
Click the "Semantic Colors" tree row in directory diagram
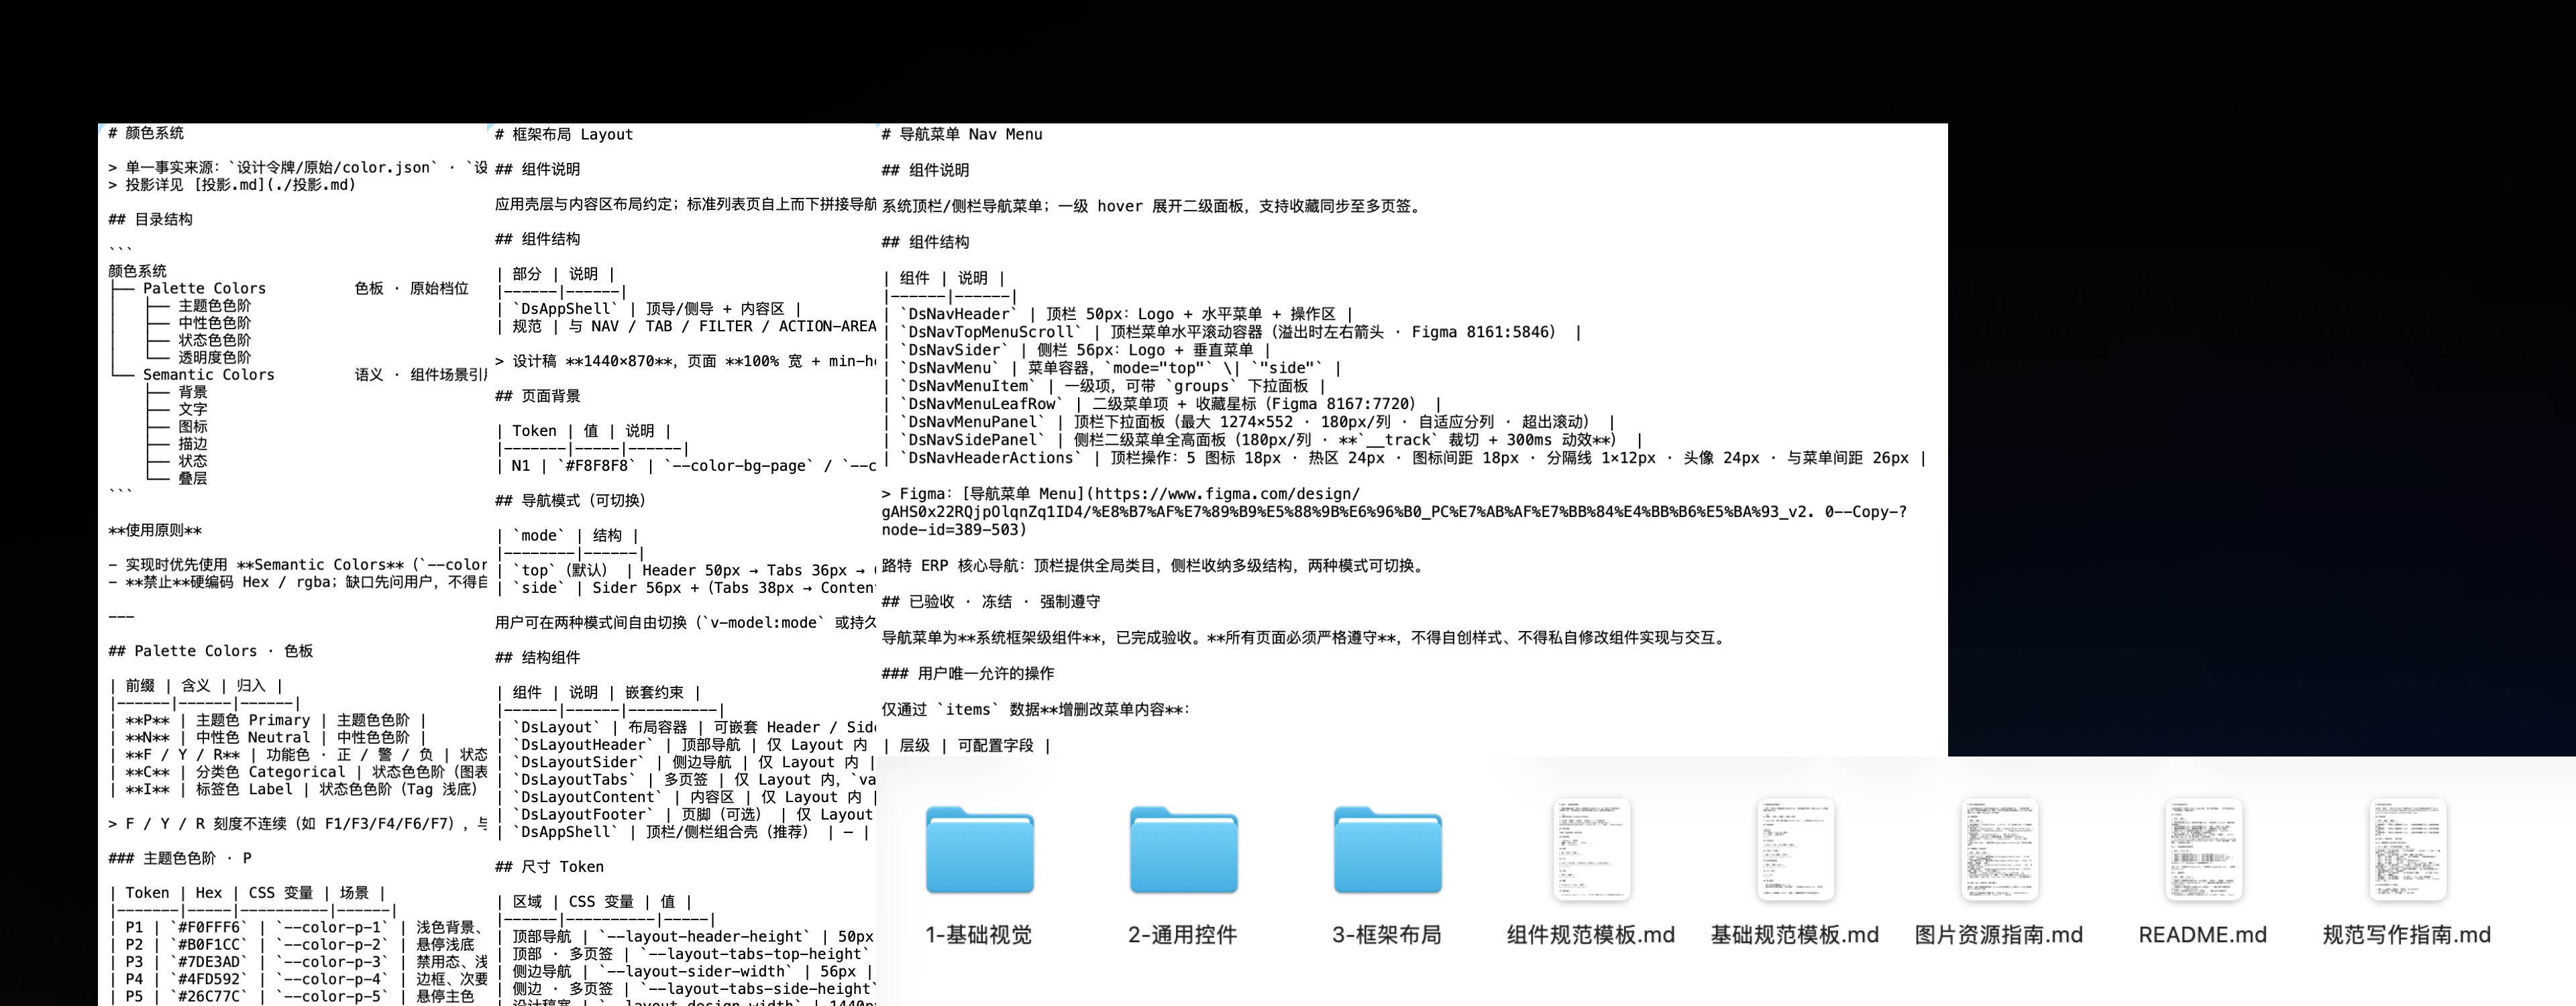coord(208,375)
